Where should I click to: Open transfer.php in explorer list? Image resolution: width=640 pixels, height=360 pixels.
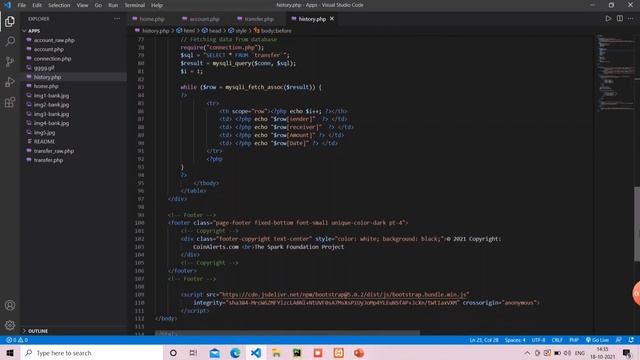pyautogui.click(x=48, y=160)
